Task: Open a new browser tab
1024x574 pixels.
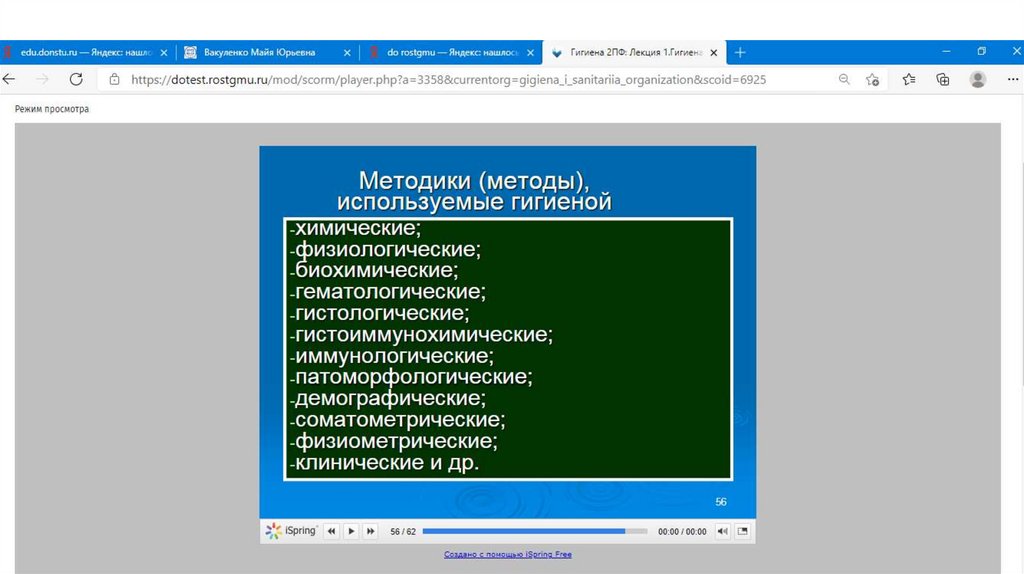Action: pos(740,52)
